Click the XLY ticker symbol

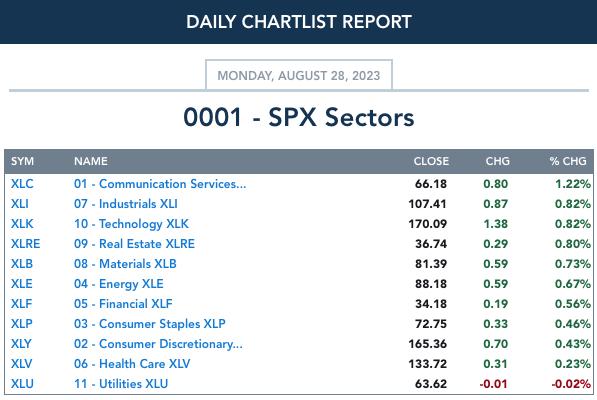(x=21, y=344)
